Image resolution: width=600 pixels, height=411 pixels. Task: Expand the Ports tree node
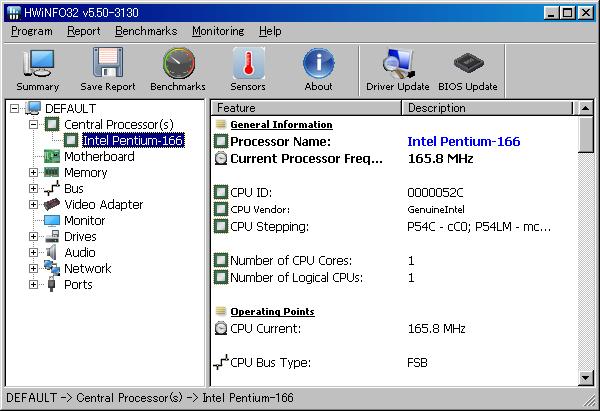click(33, 284)
